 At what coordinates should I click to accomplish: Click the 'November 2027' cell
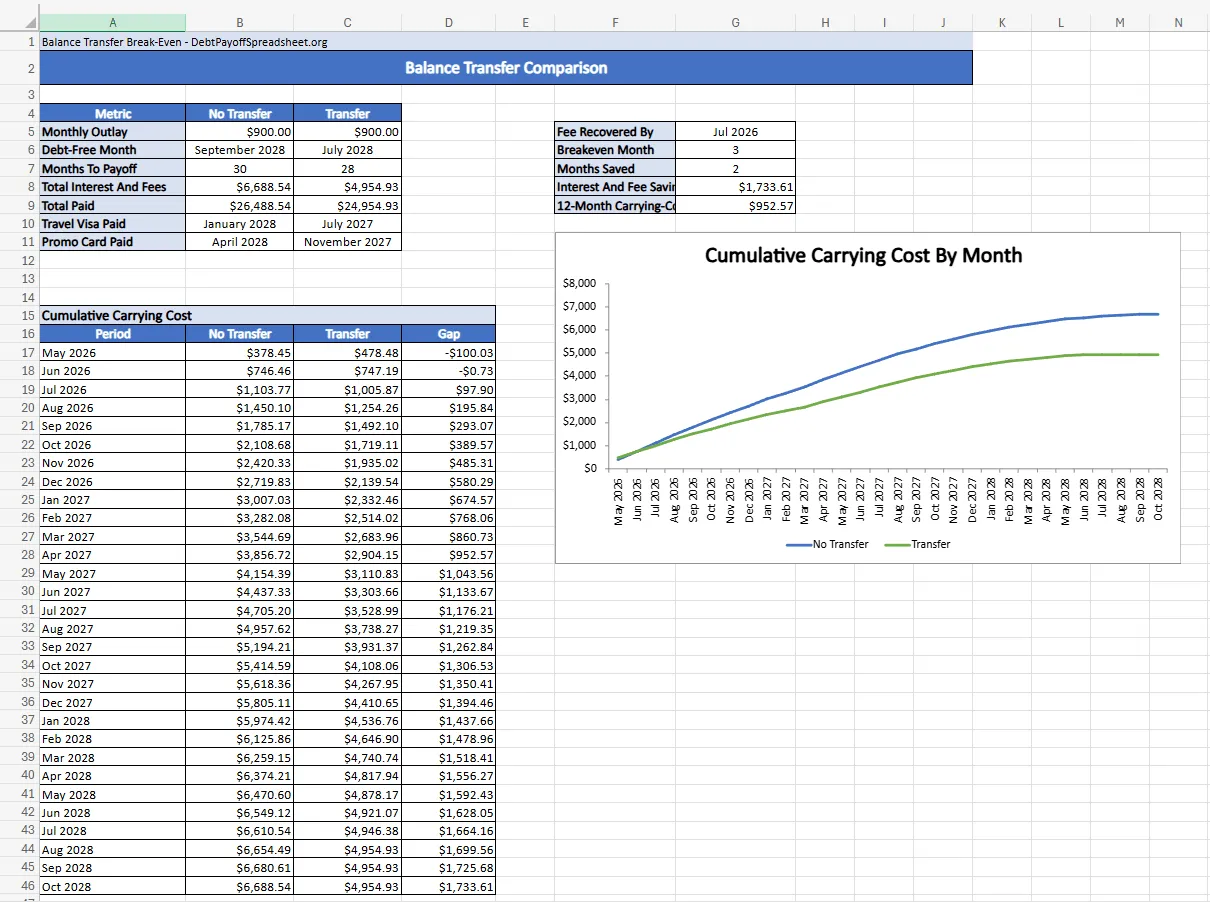[x=347, y=242]
